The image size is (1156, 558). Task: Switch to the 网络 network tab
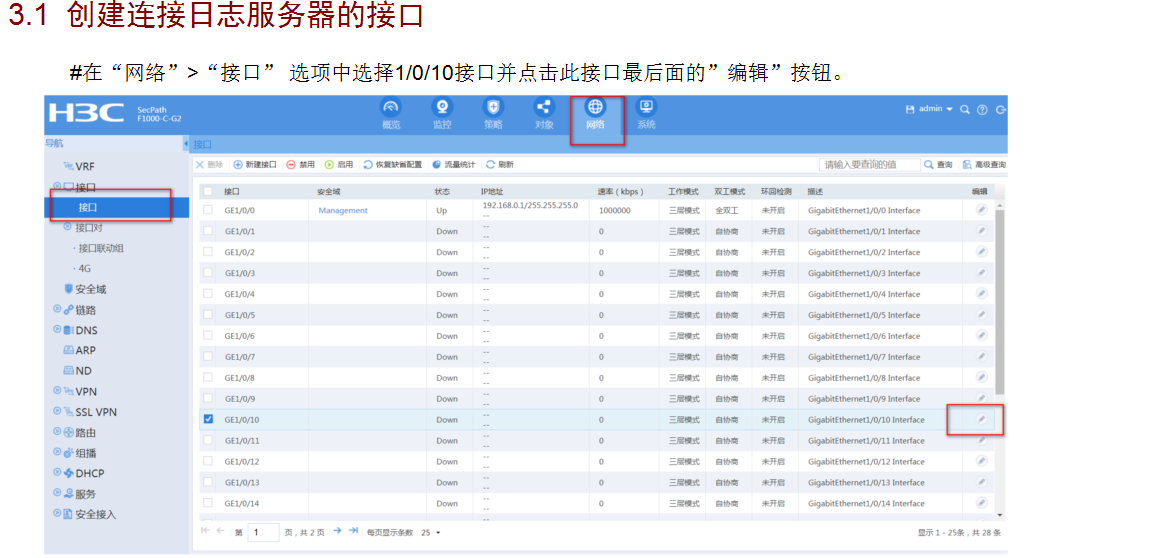tap(596, 113)
